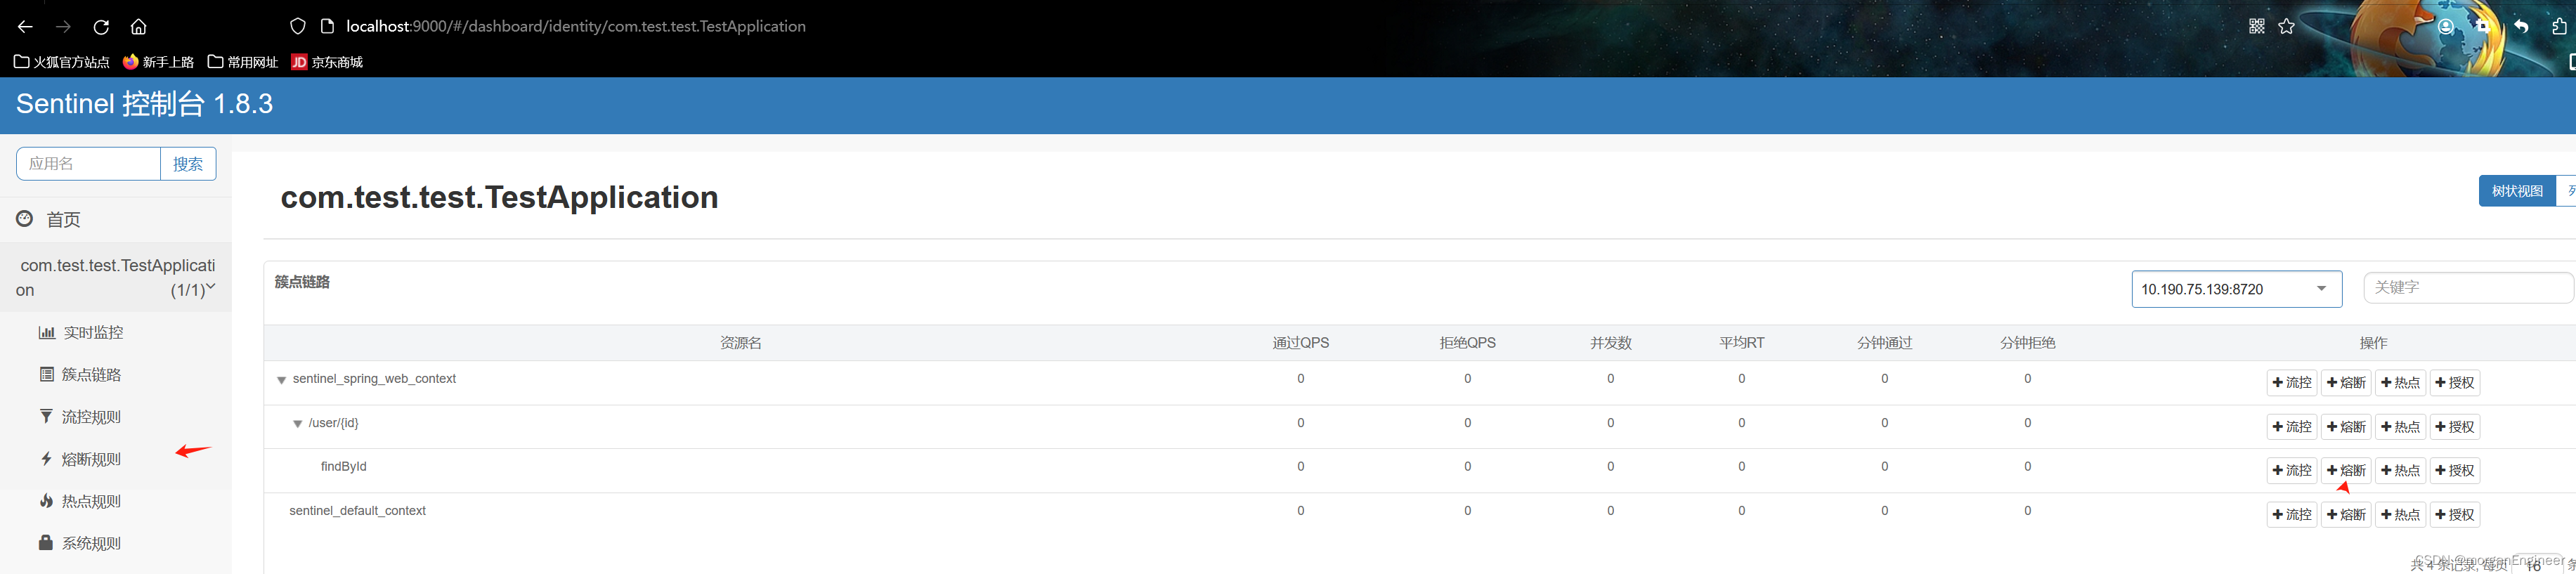Add 热点 rule for /user/{id}
Screen dimensions: 2576x574
point(2400,427)
